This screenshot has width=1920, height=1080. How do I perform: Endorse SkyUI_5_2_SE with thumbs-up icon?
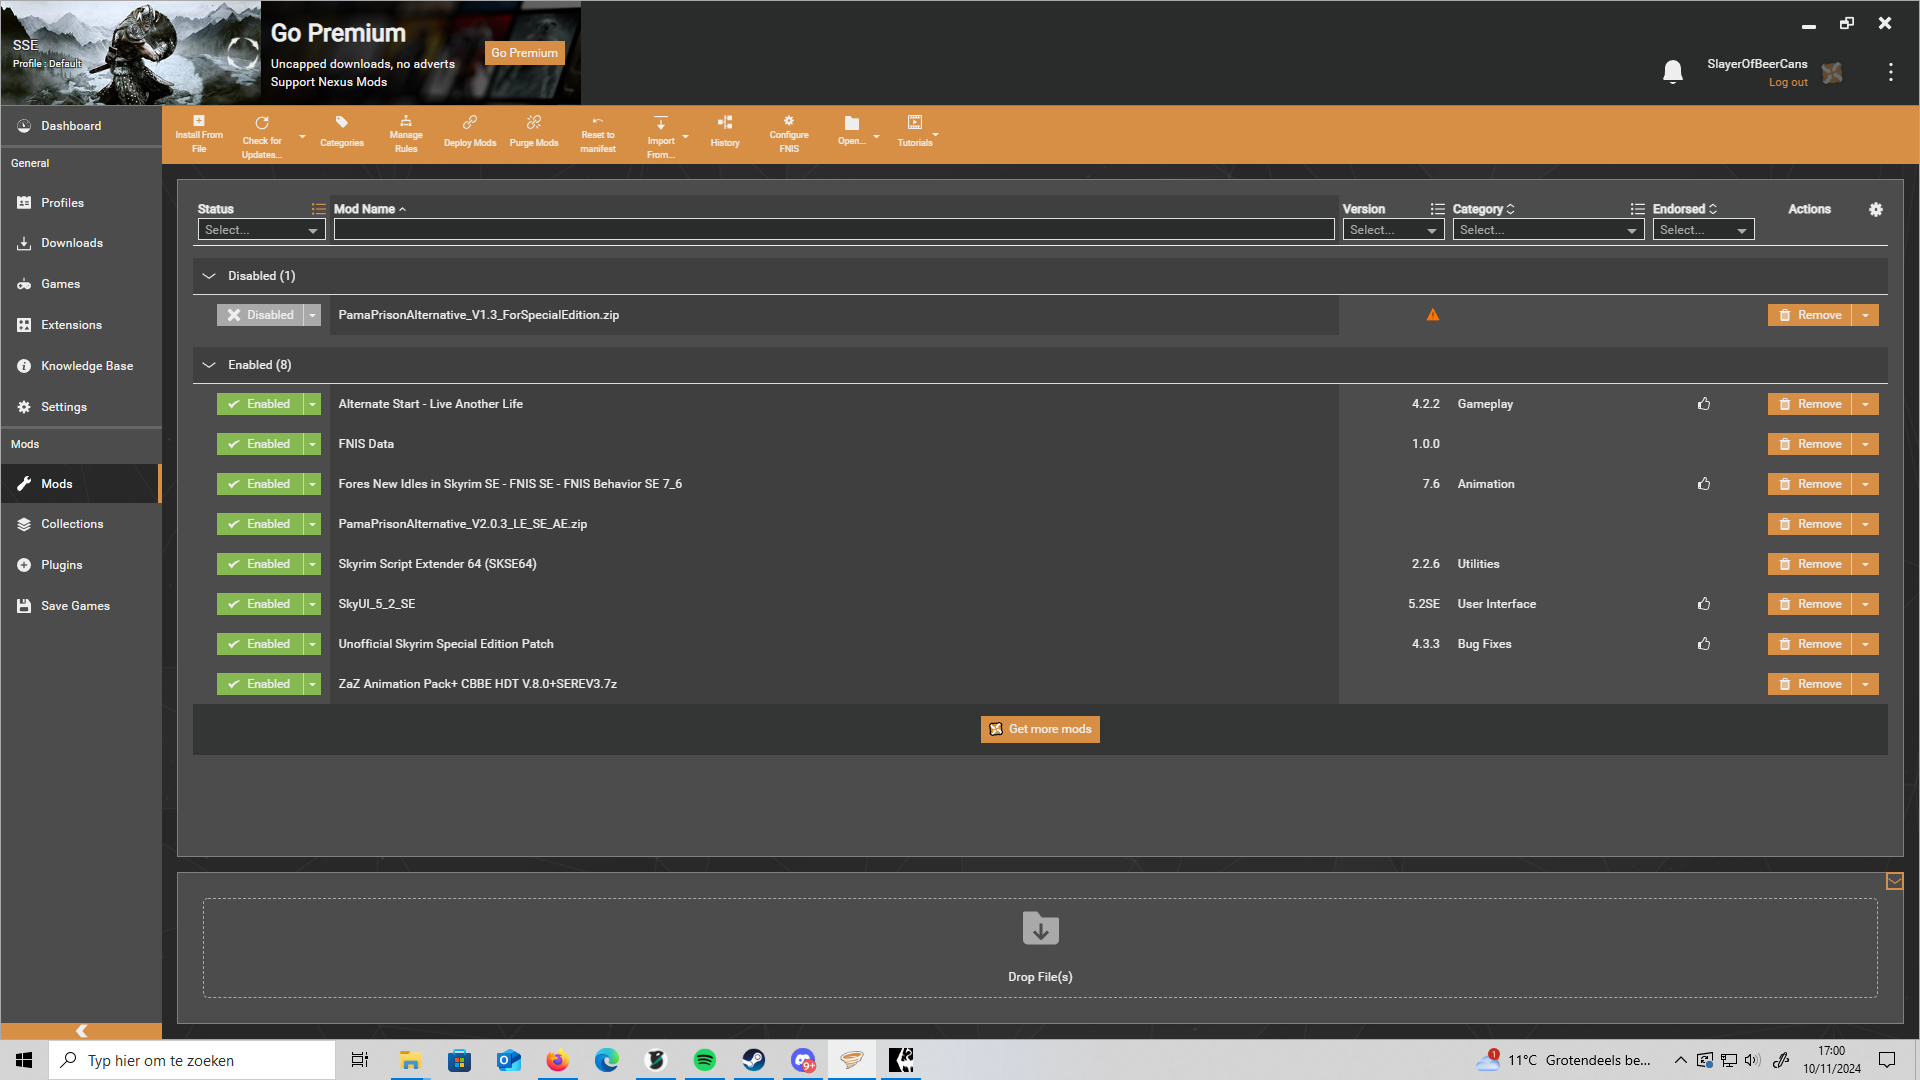coord(1703,604)
